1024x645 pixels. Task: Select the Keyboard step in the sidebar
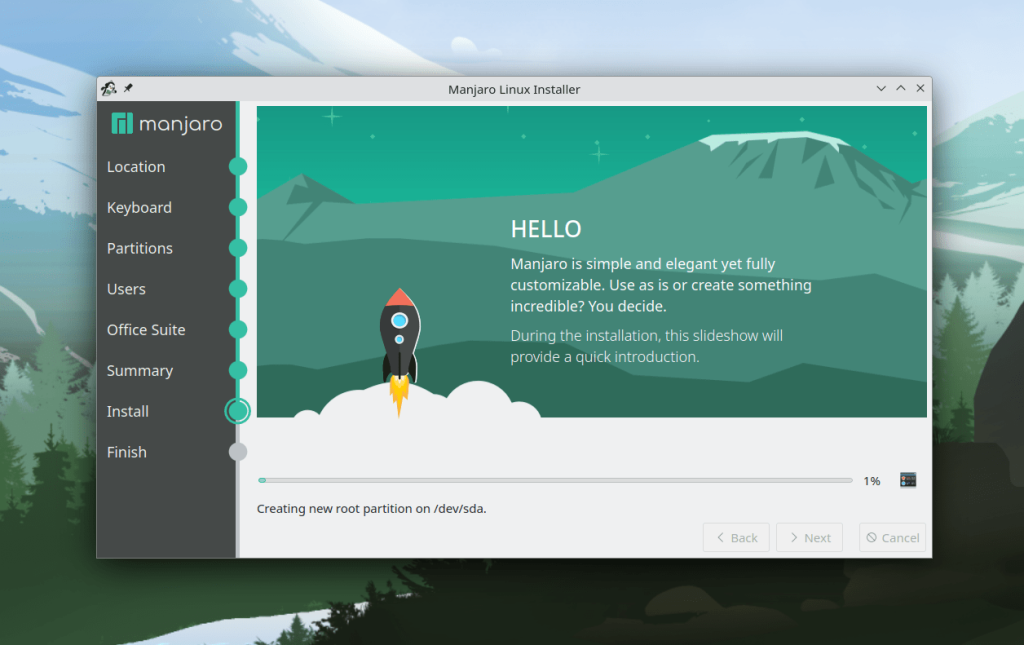coord(139,207)
